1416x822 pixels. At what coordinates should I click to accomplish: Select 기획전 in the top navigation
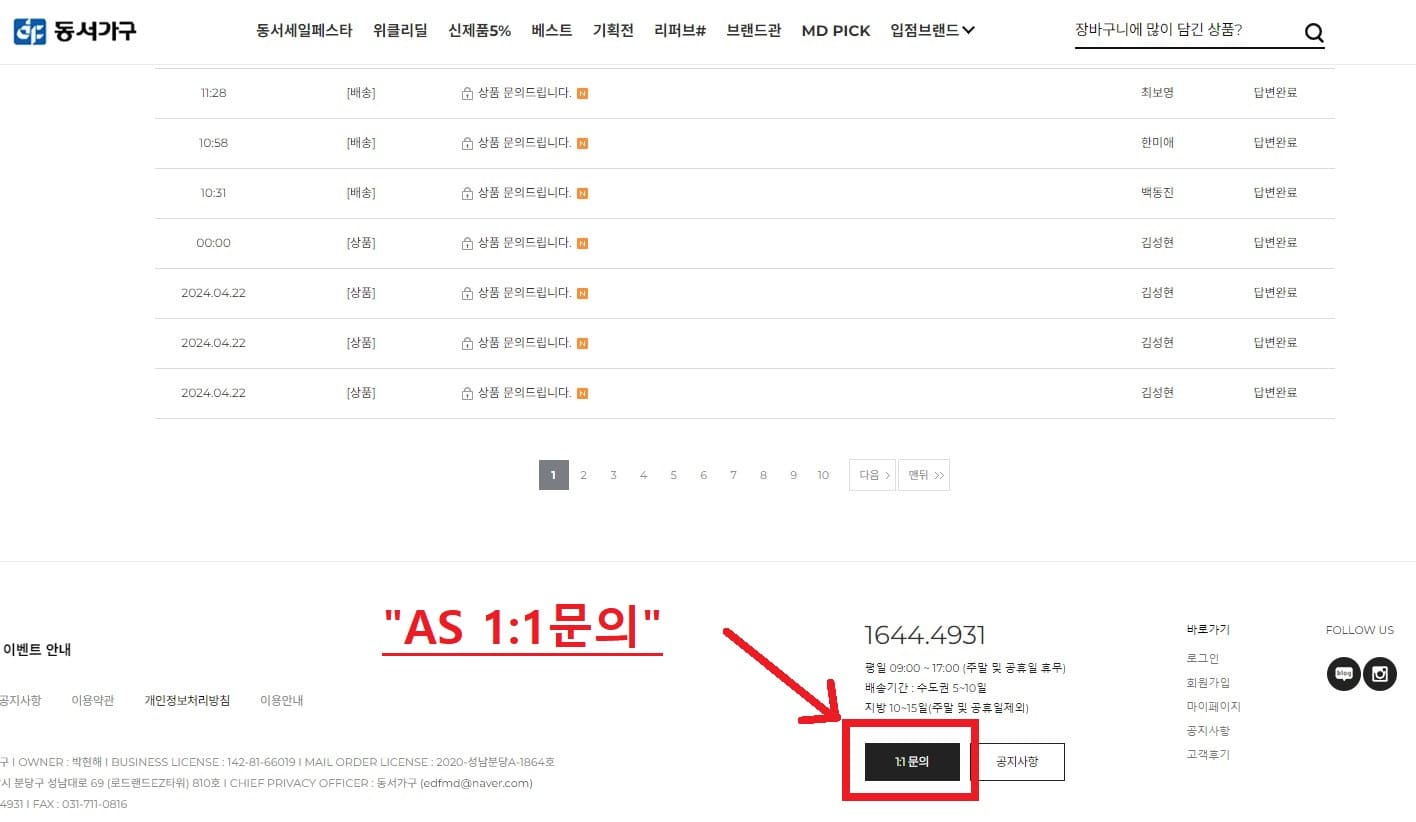pyautogui.click(x=612, y=30)
